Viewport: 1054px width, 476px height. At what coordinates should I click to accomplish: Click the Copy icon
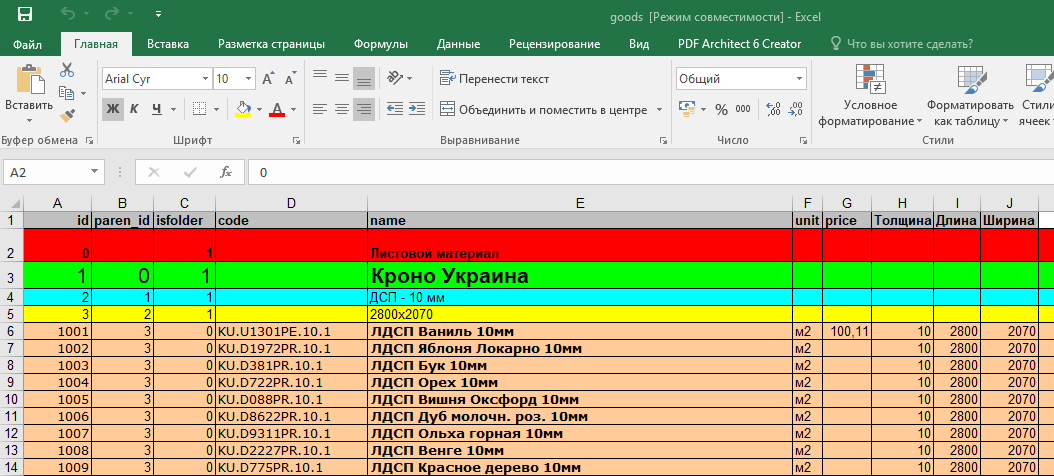click(x=67, y=93)
